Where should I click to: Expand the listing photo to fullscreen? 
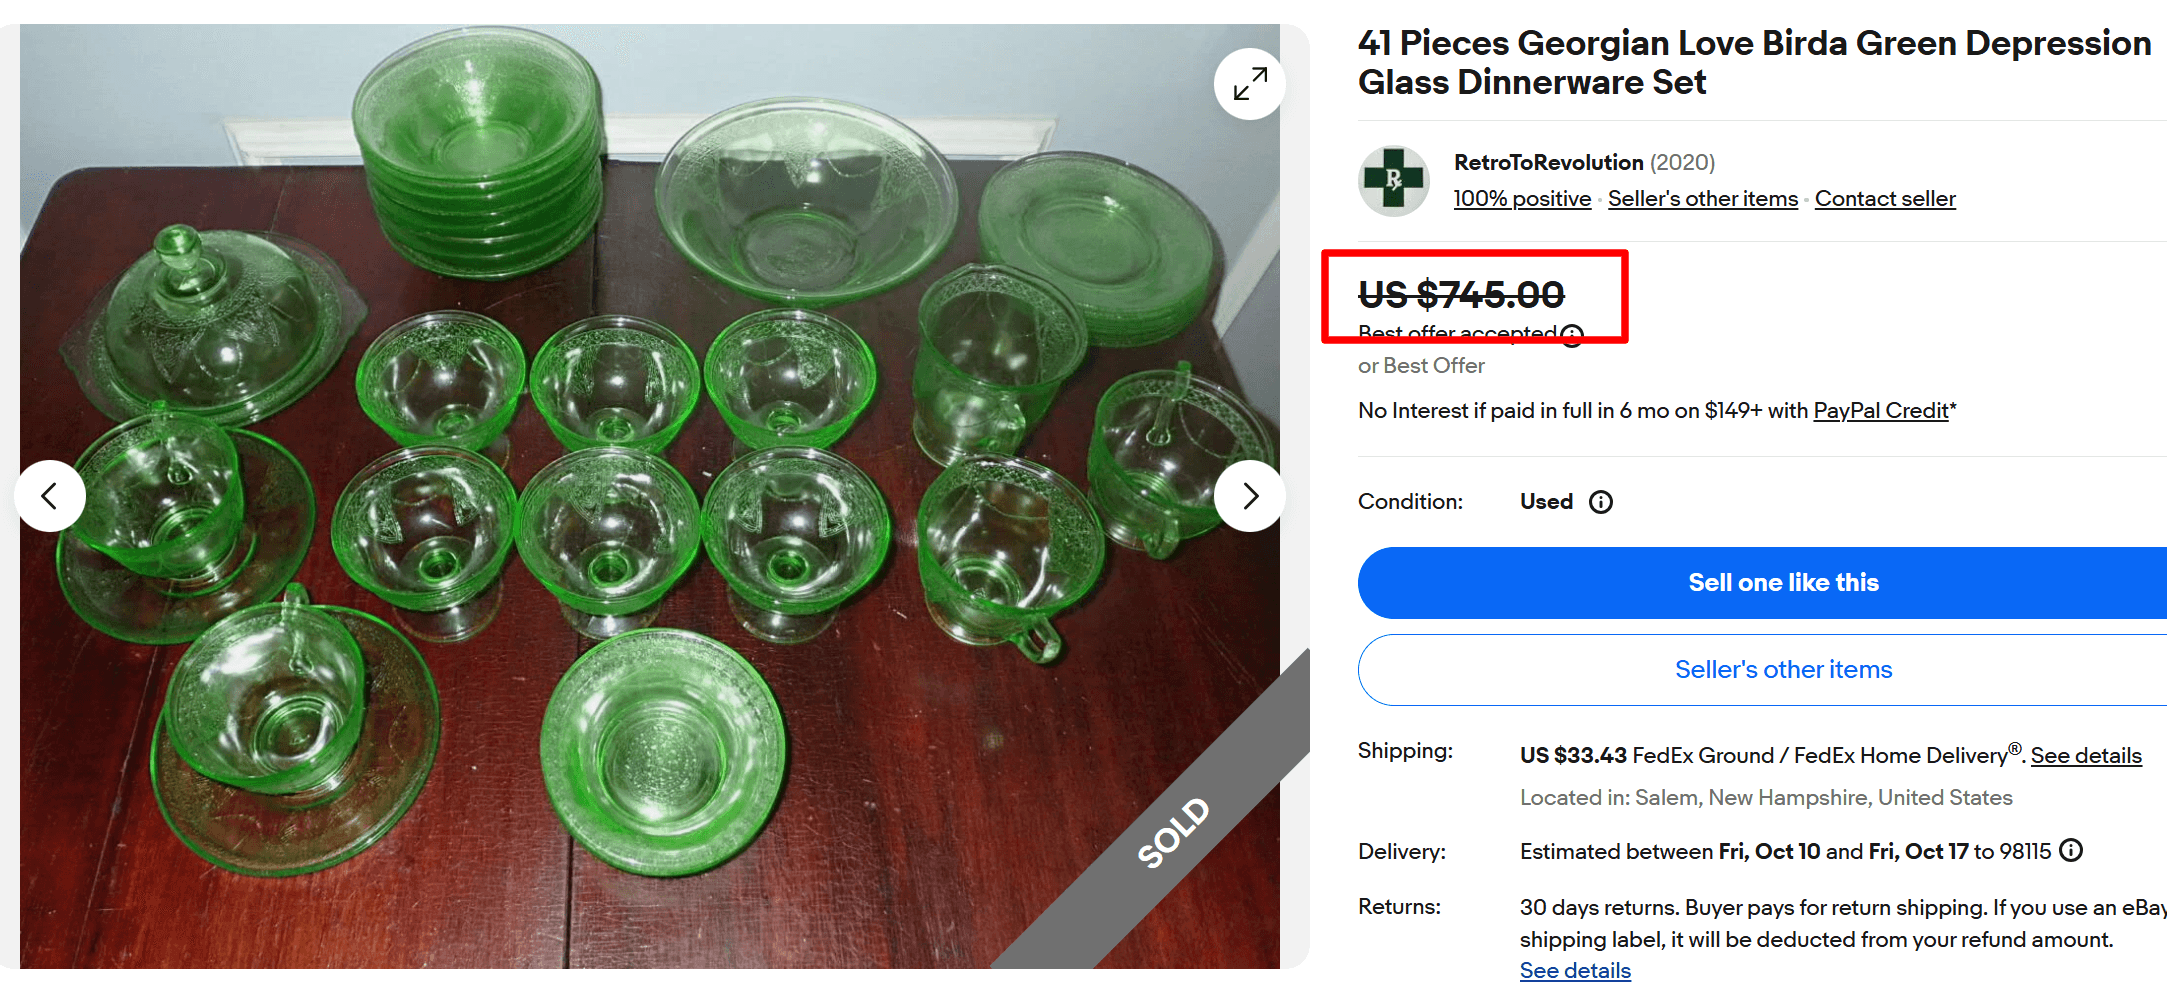tap(1249, 84)
